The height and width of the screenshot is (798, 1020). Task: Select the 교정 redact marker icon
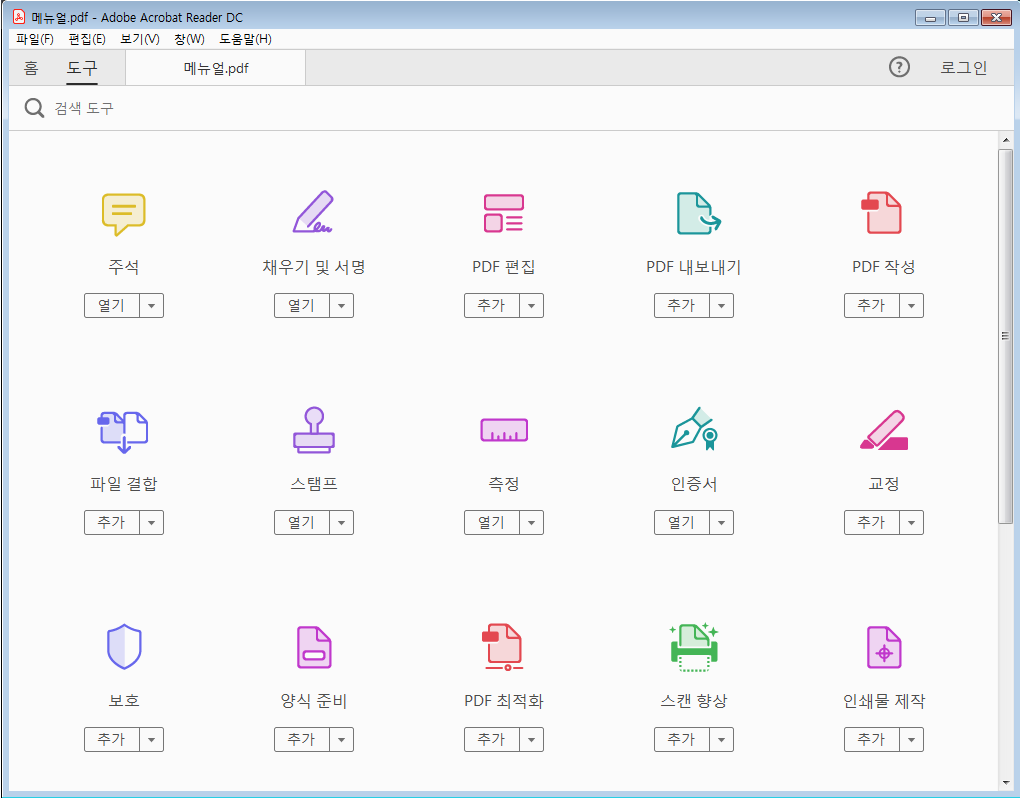tap(884, 430)
